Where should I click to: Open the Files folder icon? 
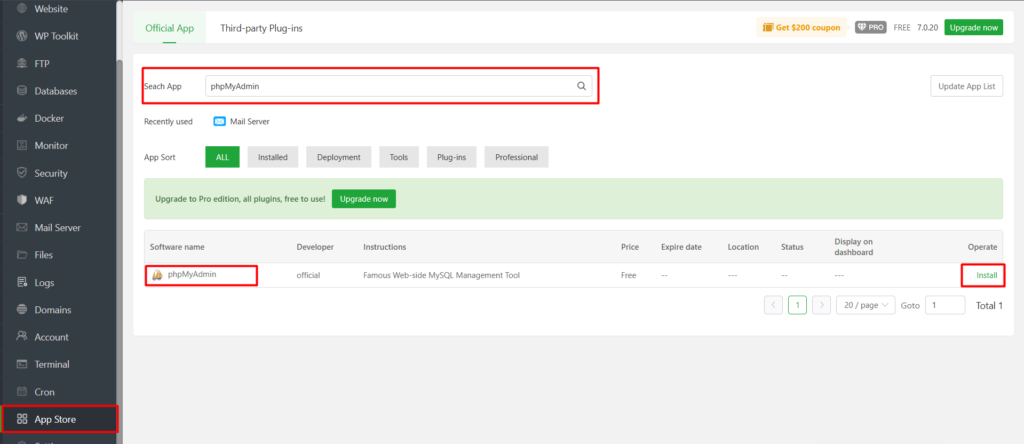pyautogui.click(x=22, y=255)
